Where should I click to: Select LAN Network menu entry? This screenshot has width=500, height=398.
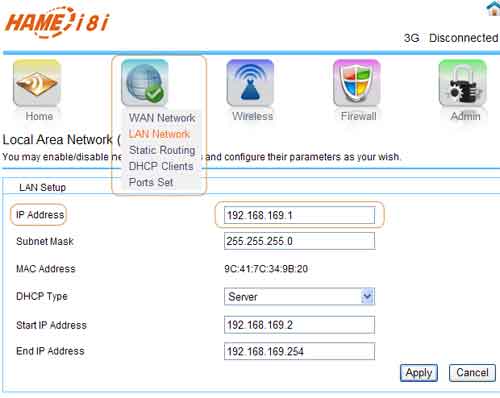coord(159,134)
